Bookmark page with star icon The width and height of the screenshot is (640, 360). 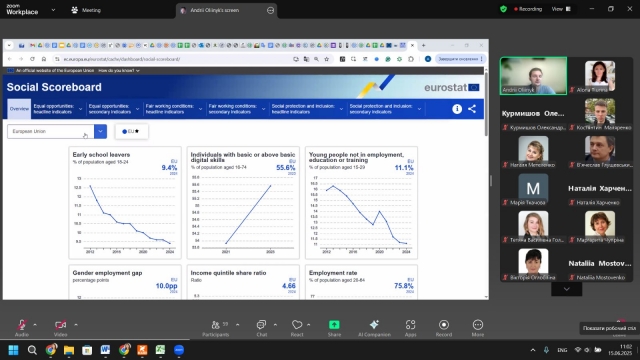click(x=327, y=59)
